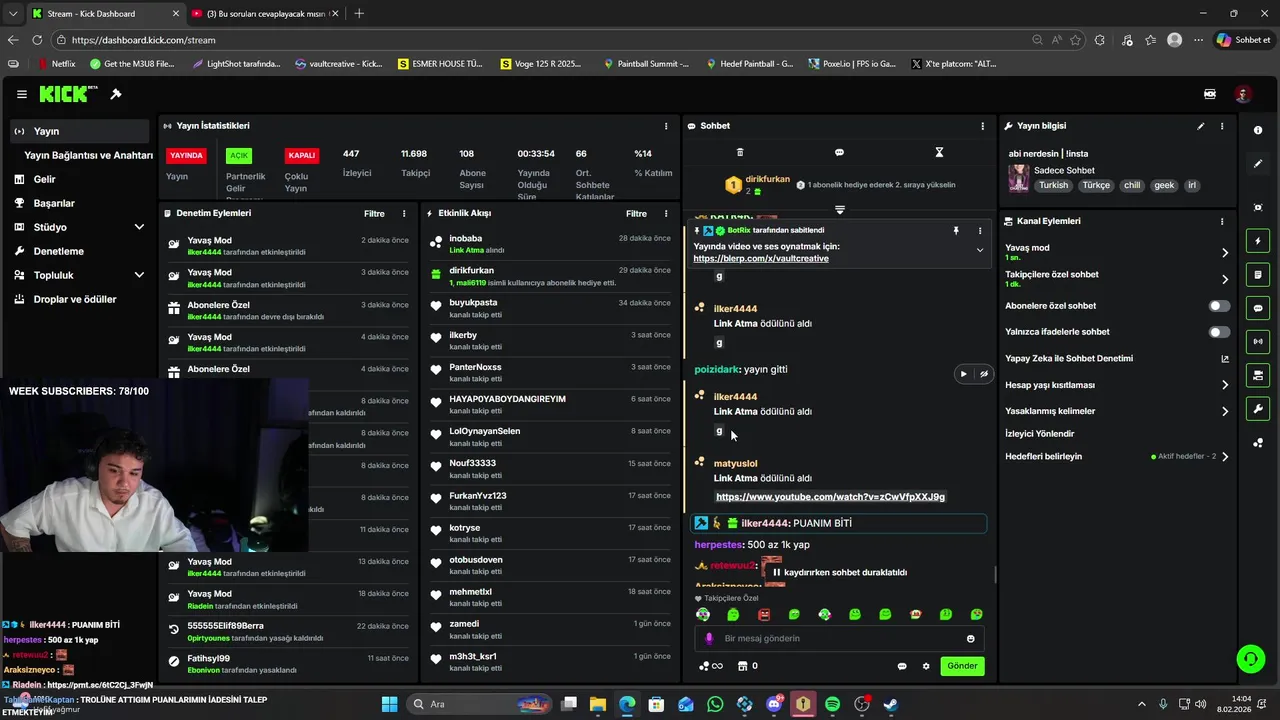
Task: Click the pin icon on BotRix pinned message
Action: (956, 230)
